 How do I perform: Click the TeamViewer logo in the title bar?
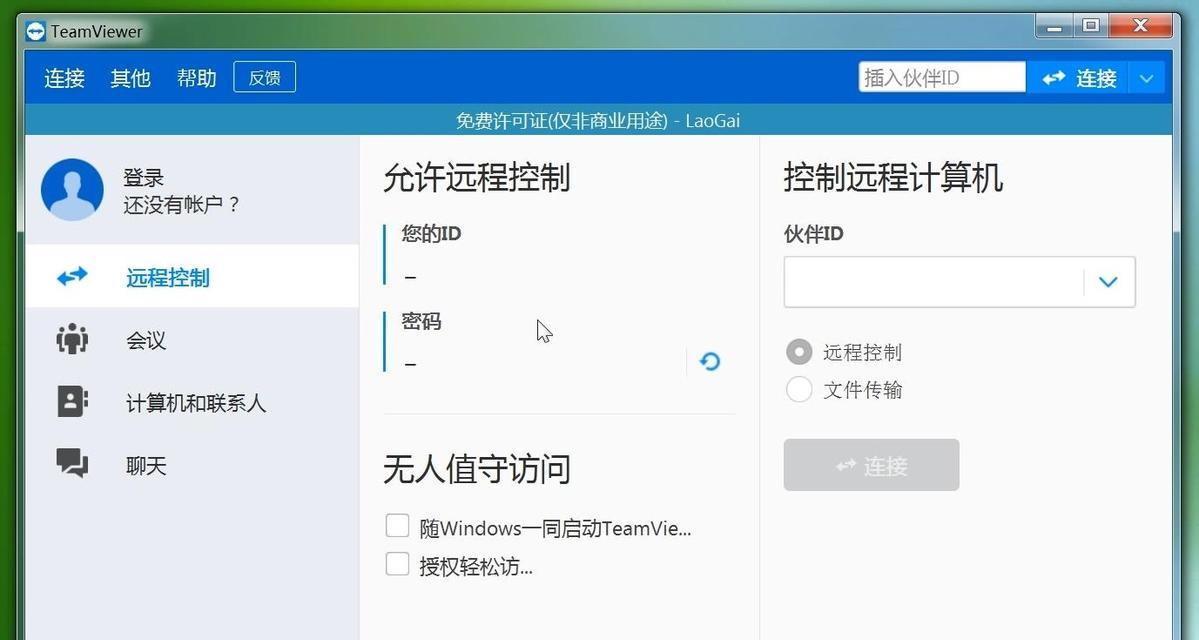(x=35, y=31)
